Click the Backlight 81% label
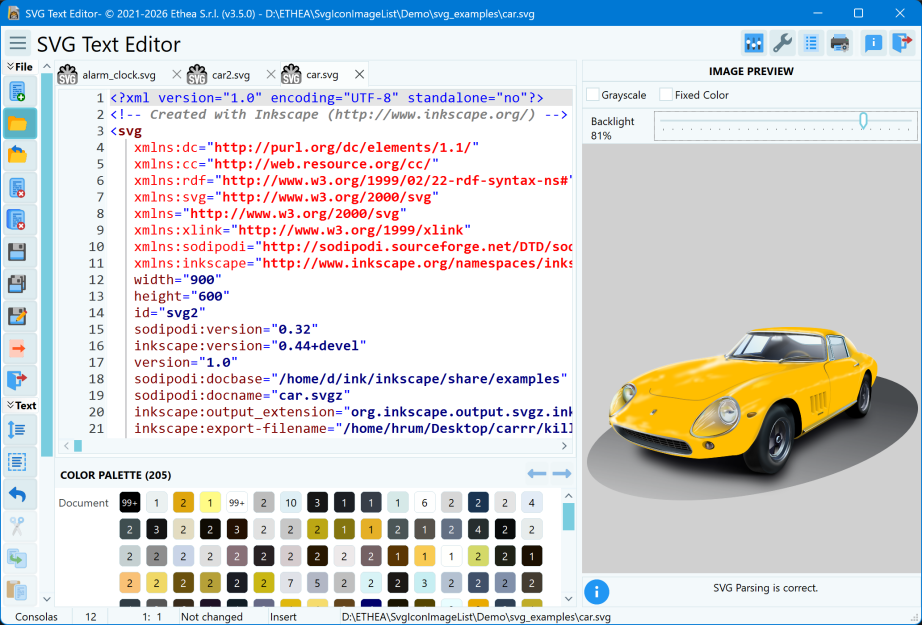 [613, 128]
